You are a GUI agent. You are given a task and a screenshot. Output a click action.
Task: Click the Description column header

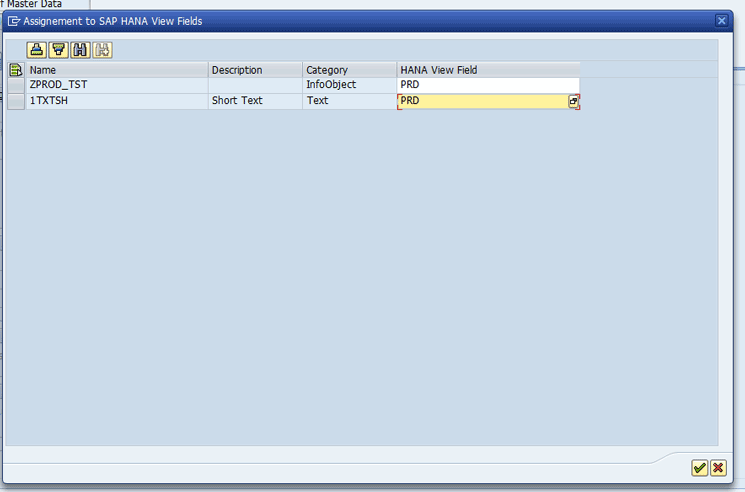[255, 70]
